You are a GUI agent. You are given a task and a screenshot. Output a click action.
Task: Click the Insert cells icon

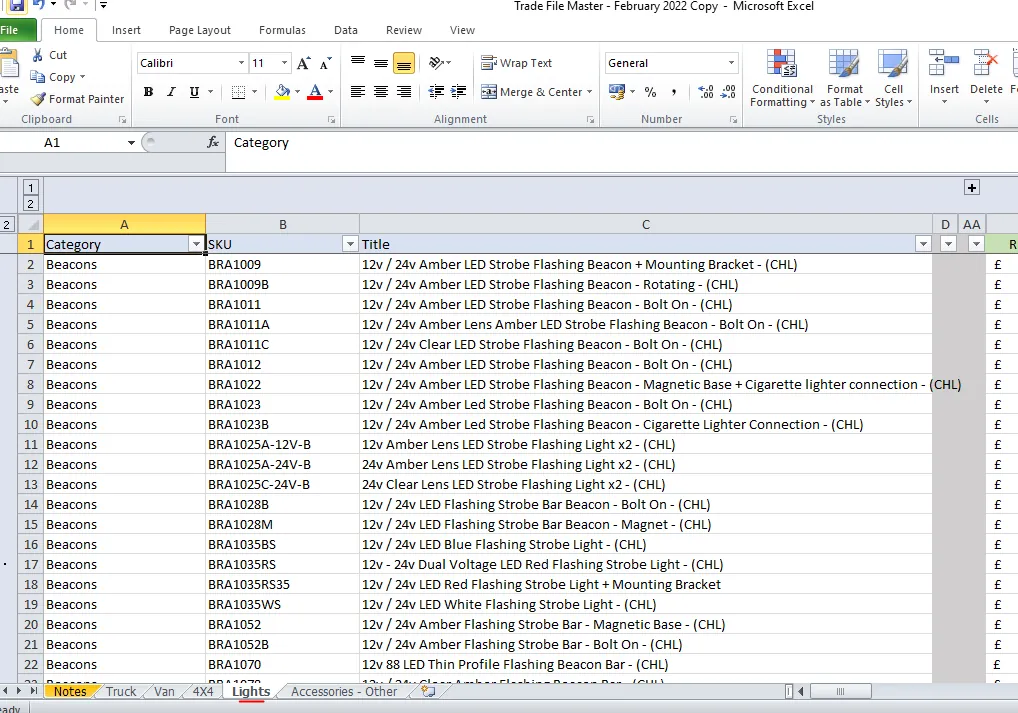[943, 65]
